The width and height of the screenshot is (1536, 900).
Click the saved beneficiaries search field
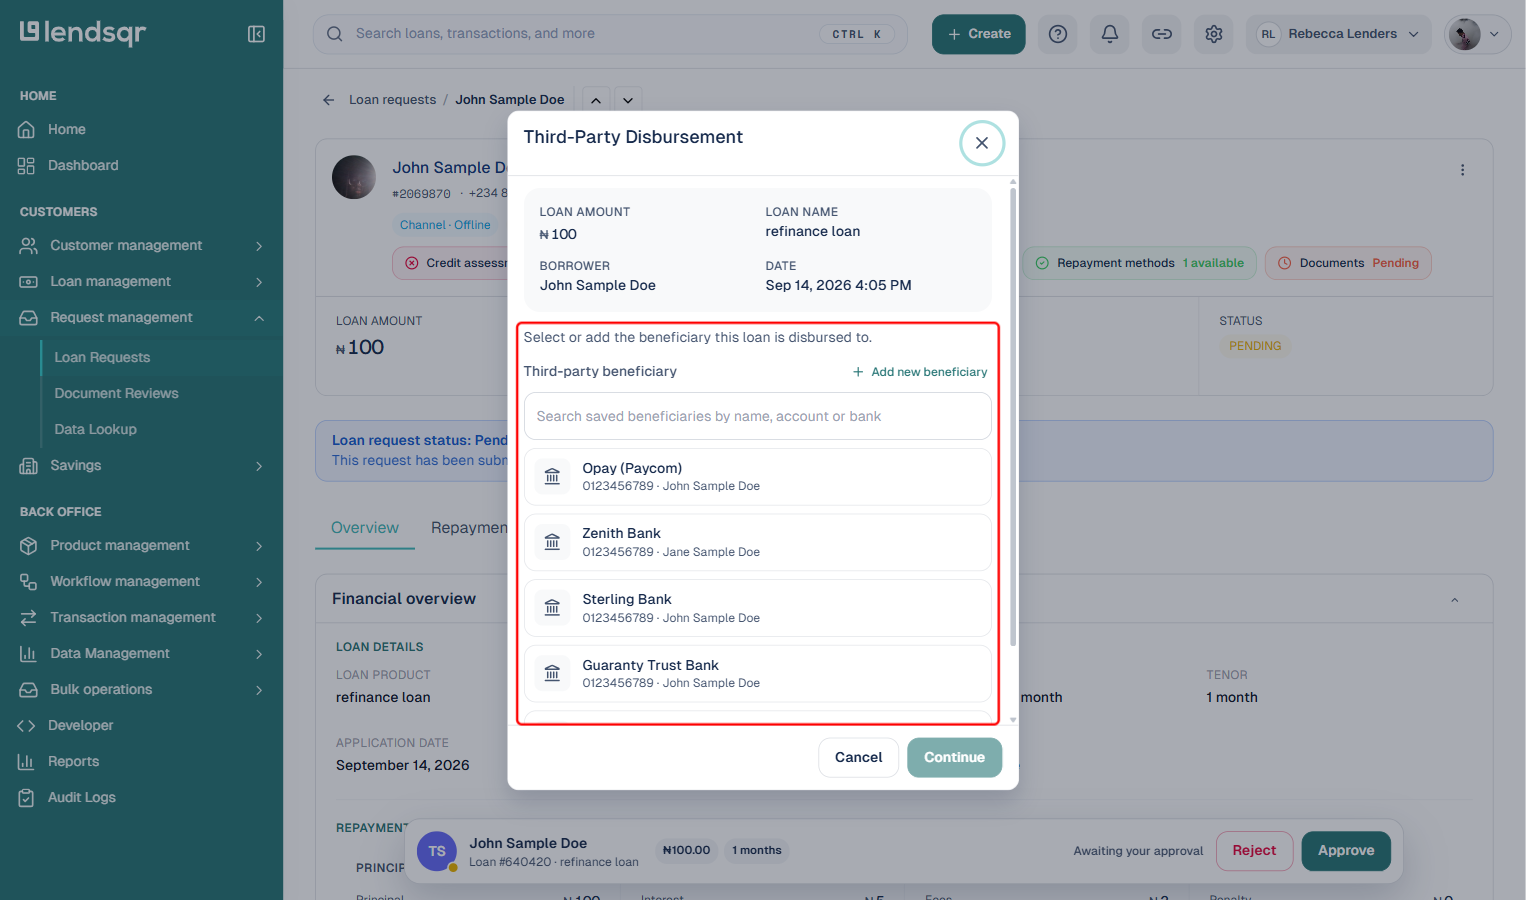758,416
